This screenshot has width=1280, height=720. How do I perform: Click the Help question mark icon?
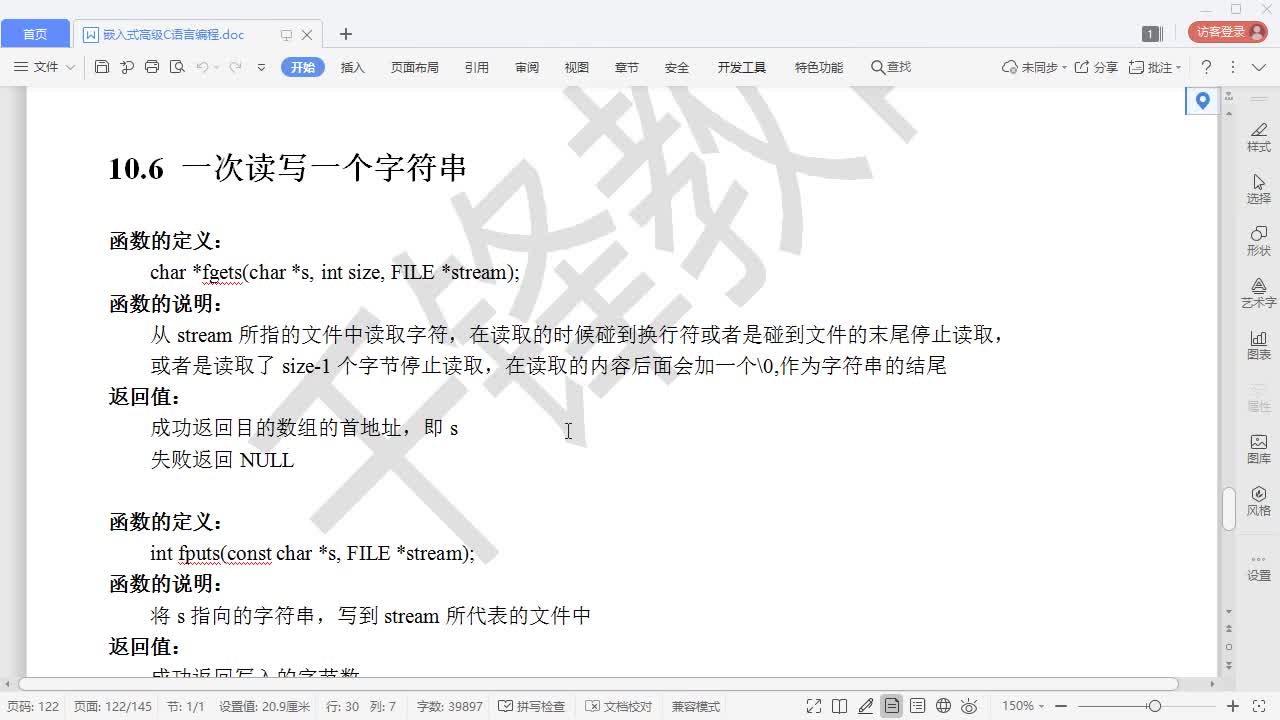coord(1206,67)
